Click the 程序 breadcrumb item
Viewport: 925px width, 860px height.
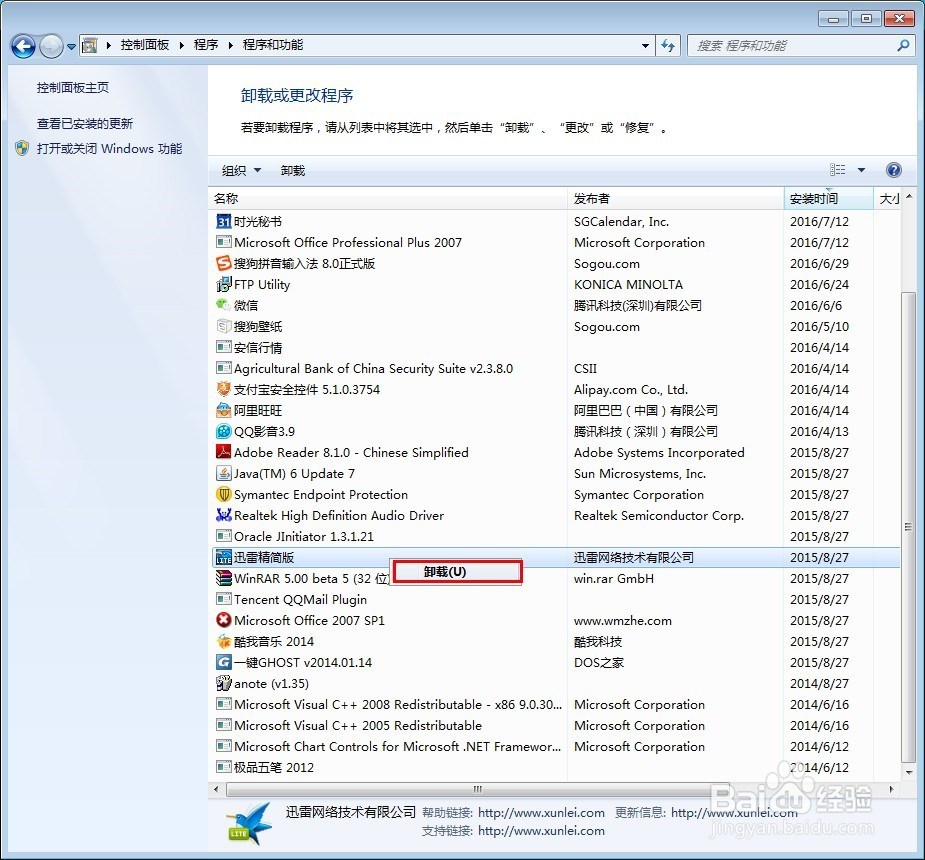206,45
